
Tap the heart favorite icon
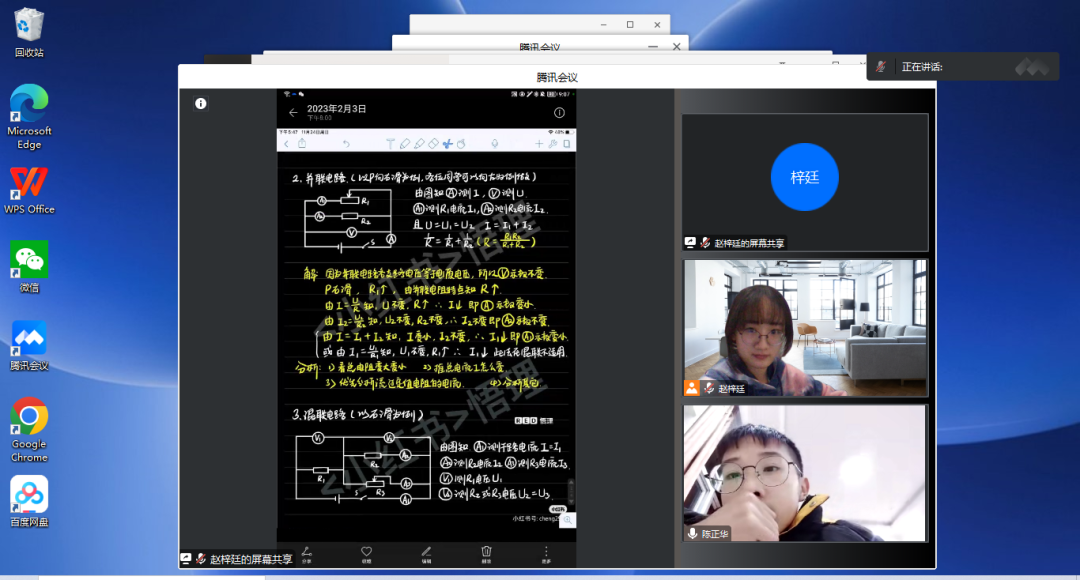coord(366,552)
